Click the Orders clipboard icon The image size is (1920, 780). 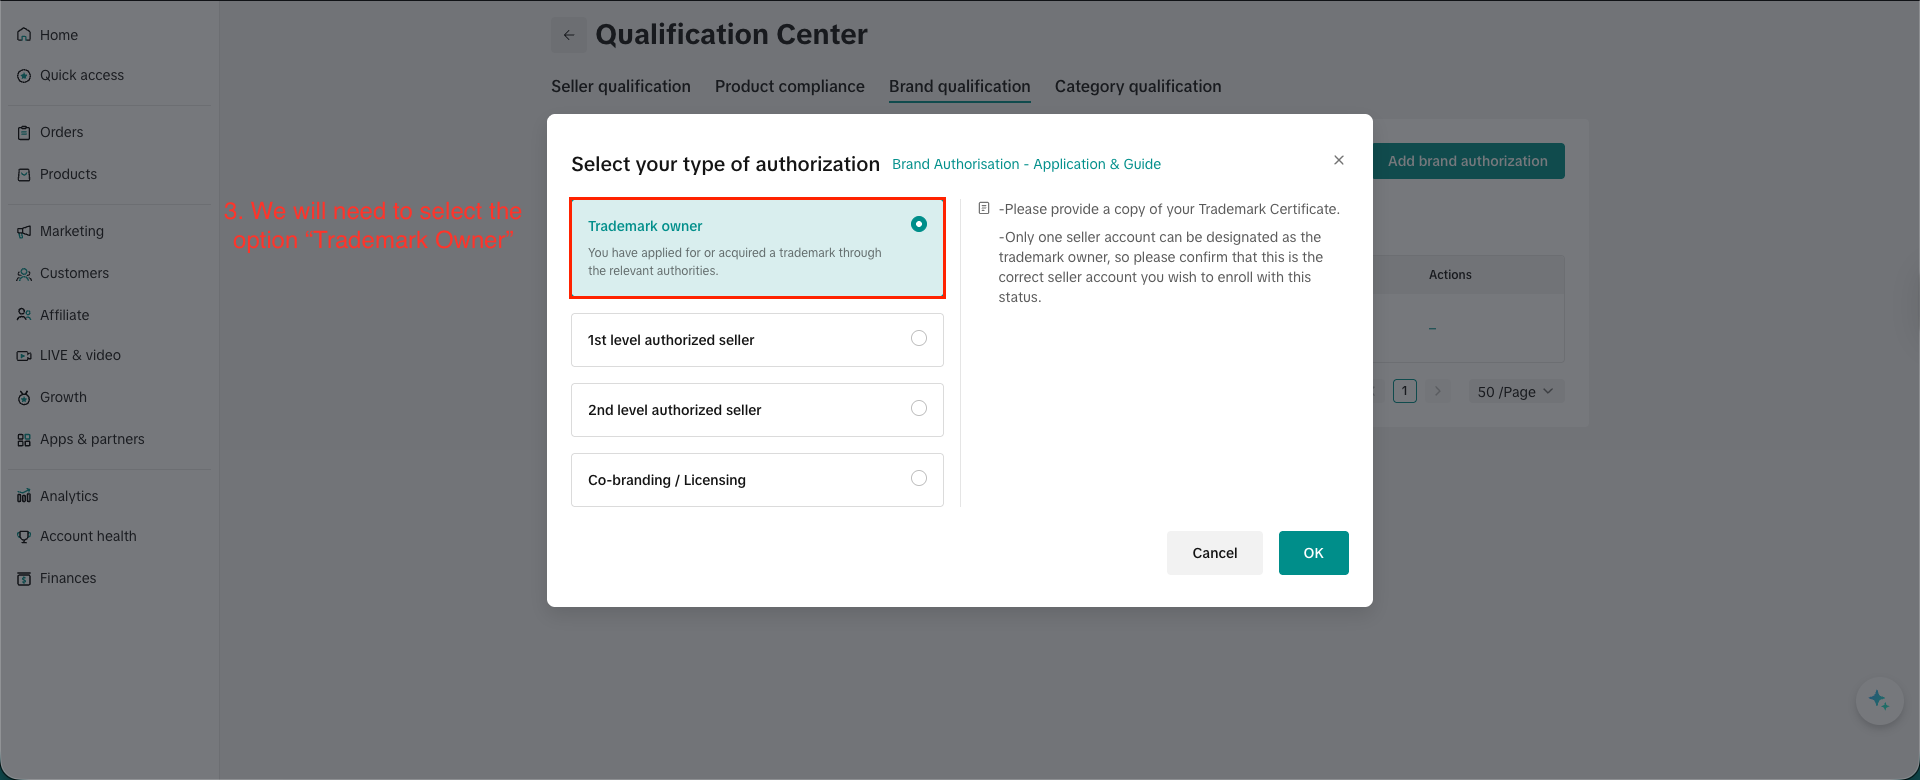pos(24,133)
